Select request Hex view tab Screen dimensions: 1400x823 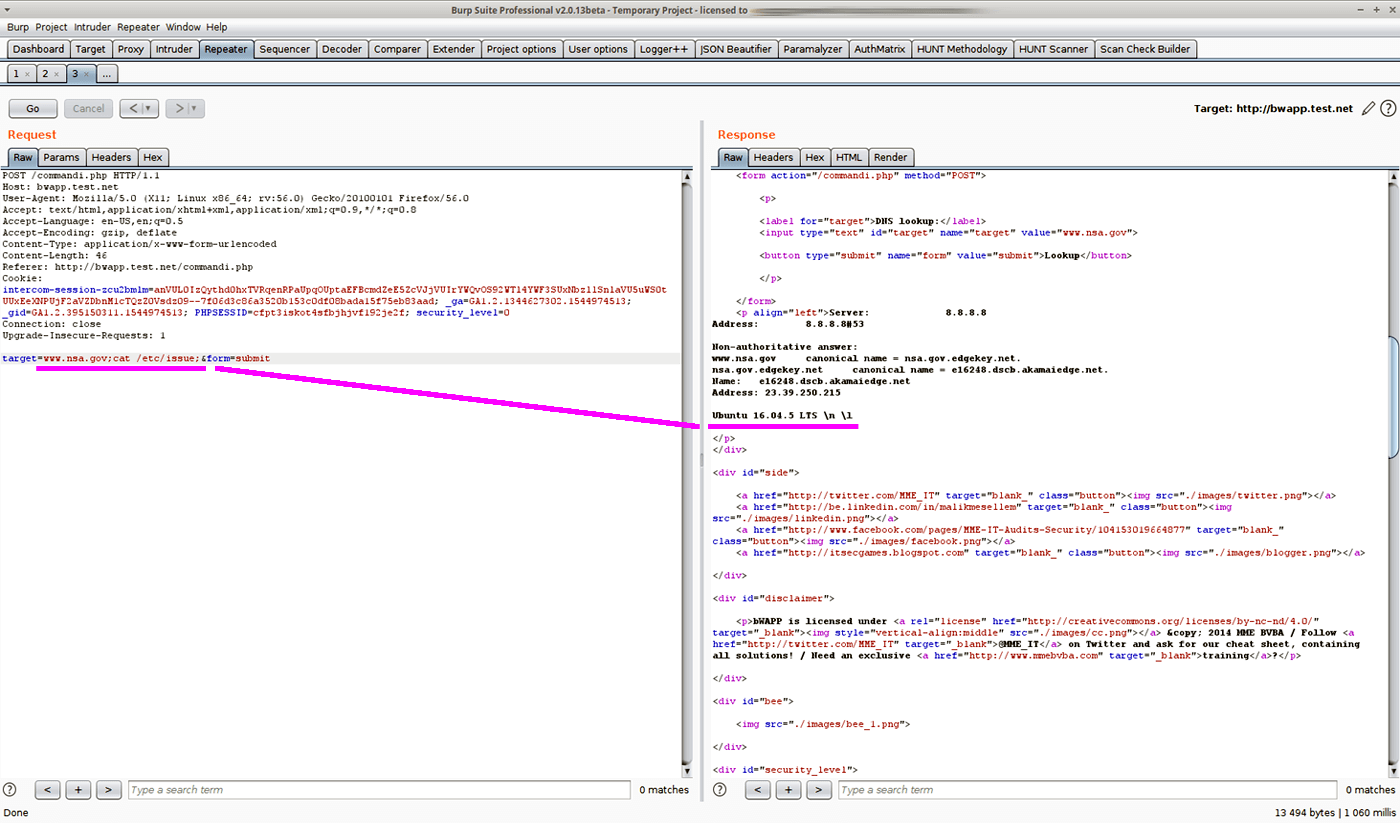coord(152,157)
